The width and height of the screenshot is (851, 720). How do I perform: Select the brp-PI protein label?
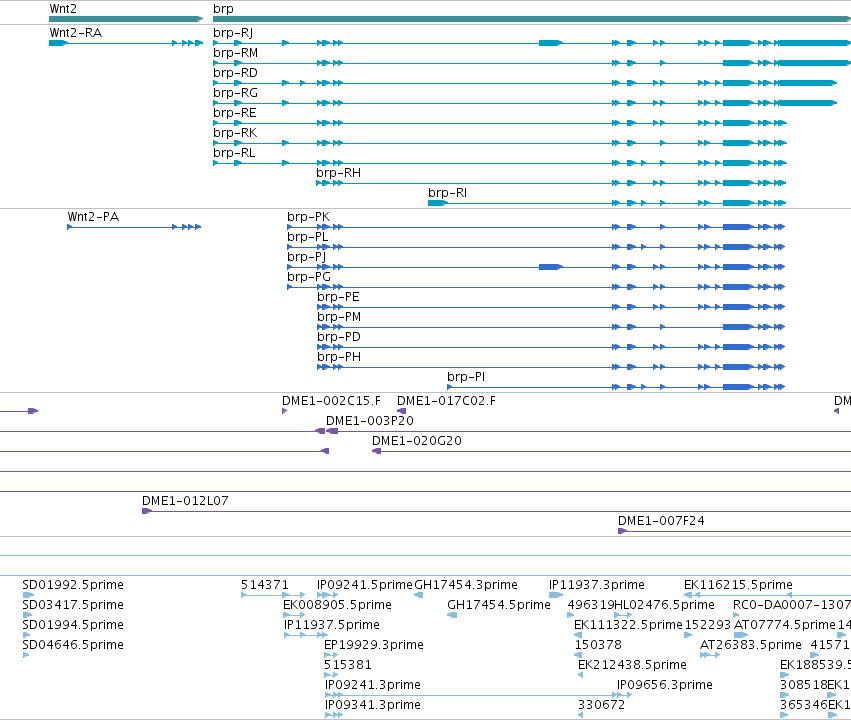click(x=466, y=377)
